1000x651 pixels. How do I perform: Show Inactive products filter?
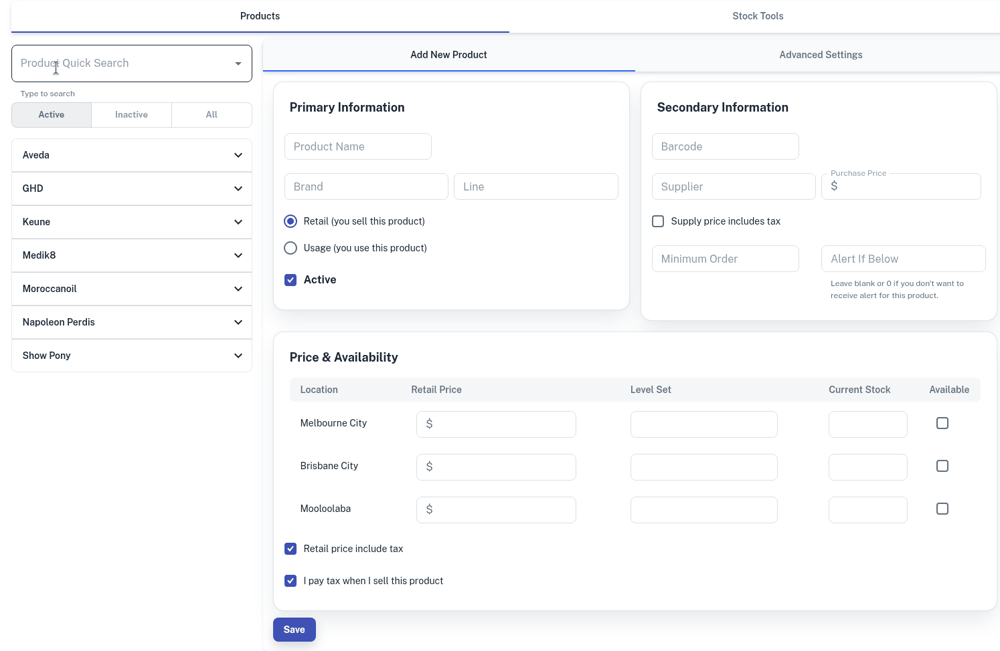131,115
